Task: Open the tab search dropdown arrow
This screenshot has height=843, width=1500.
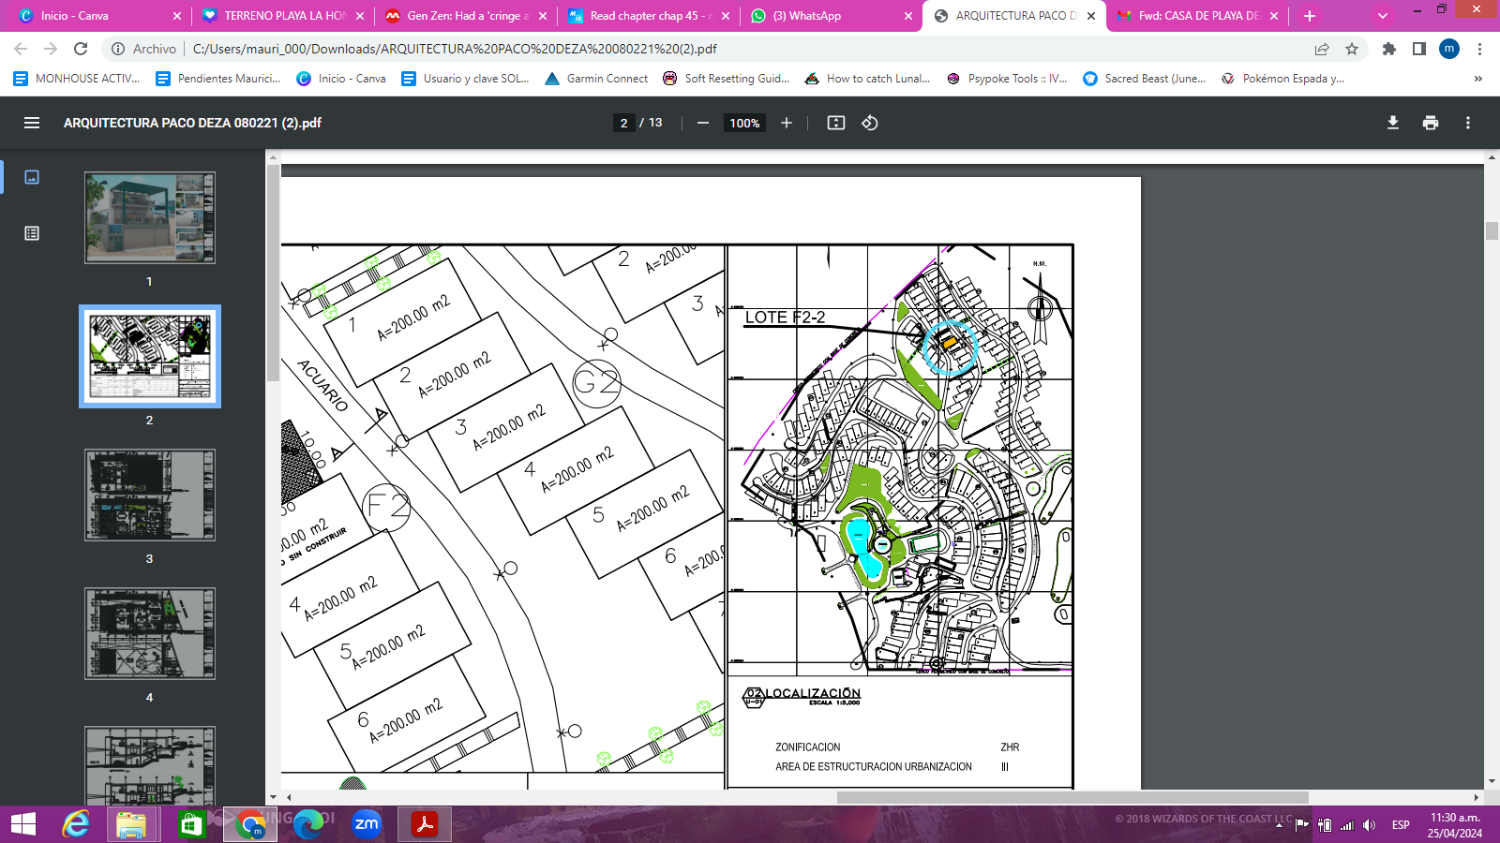Action: point(1383,16)
